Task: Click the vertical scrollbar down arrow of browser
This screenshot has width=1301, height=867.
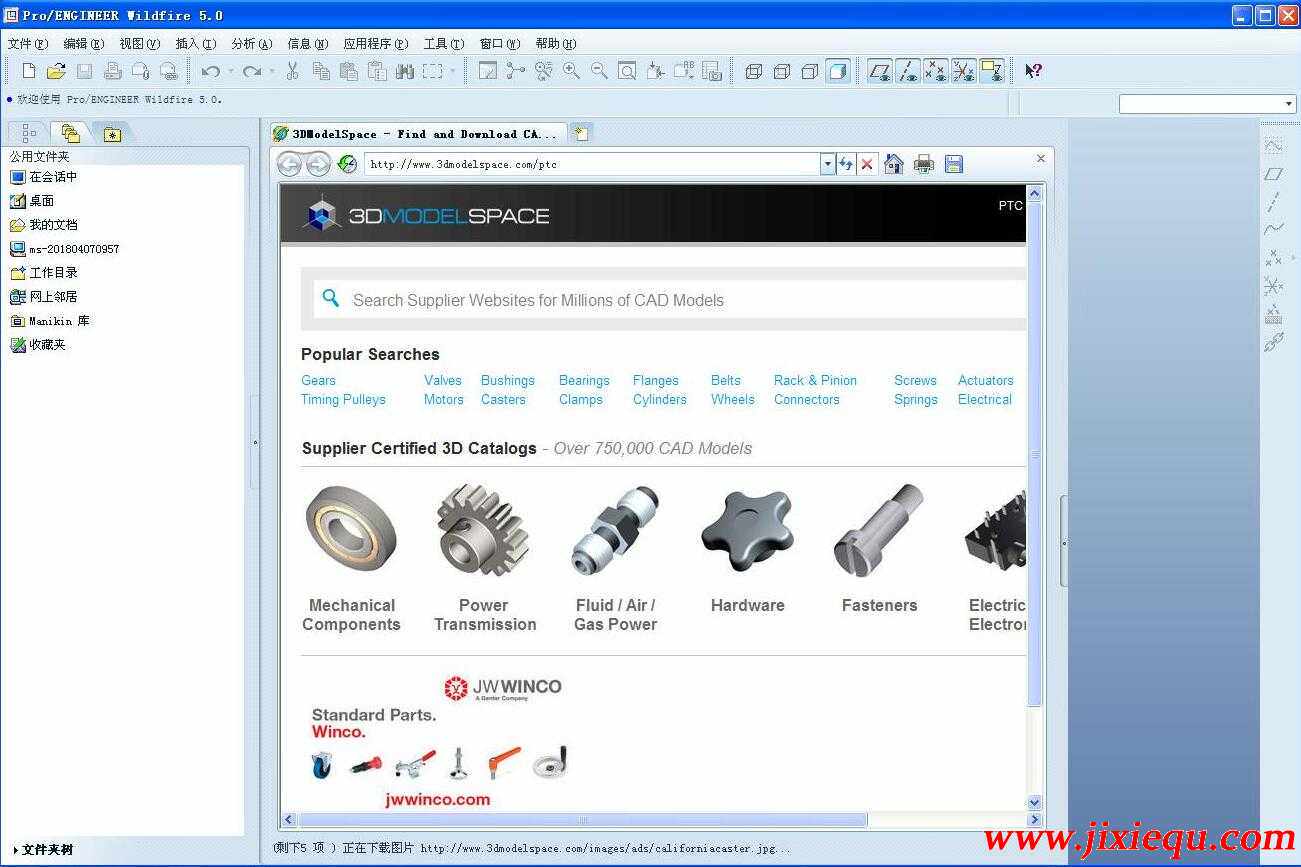Action: click(x=1035, y=803)
